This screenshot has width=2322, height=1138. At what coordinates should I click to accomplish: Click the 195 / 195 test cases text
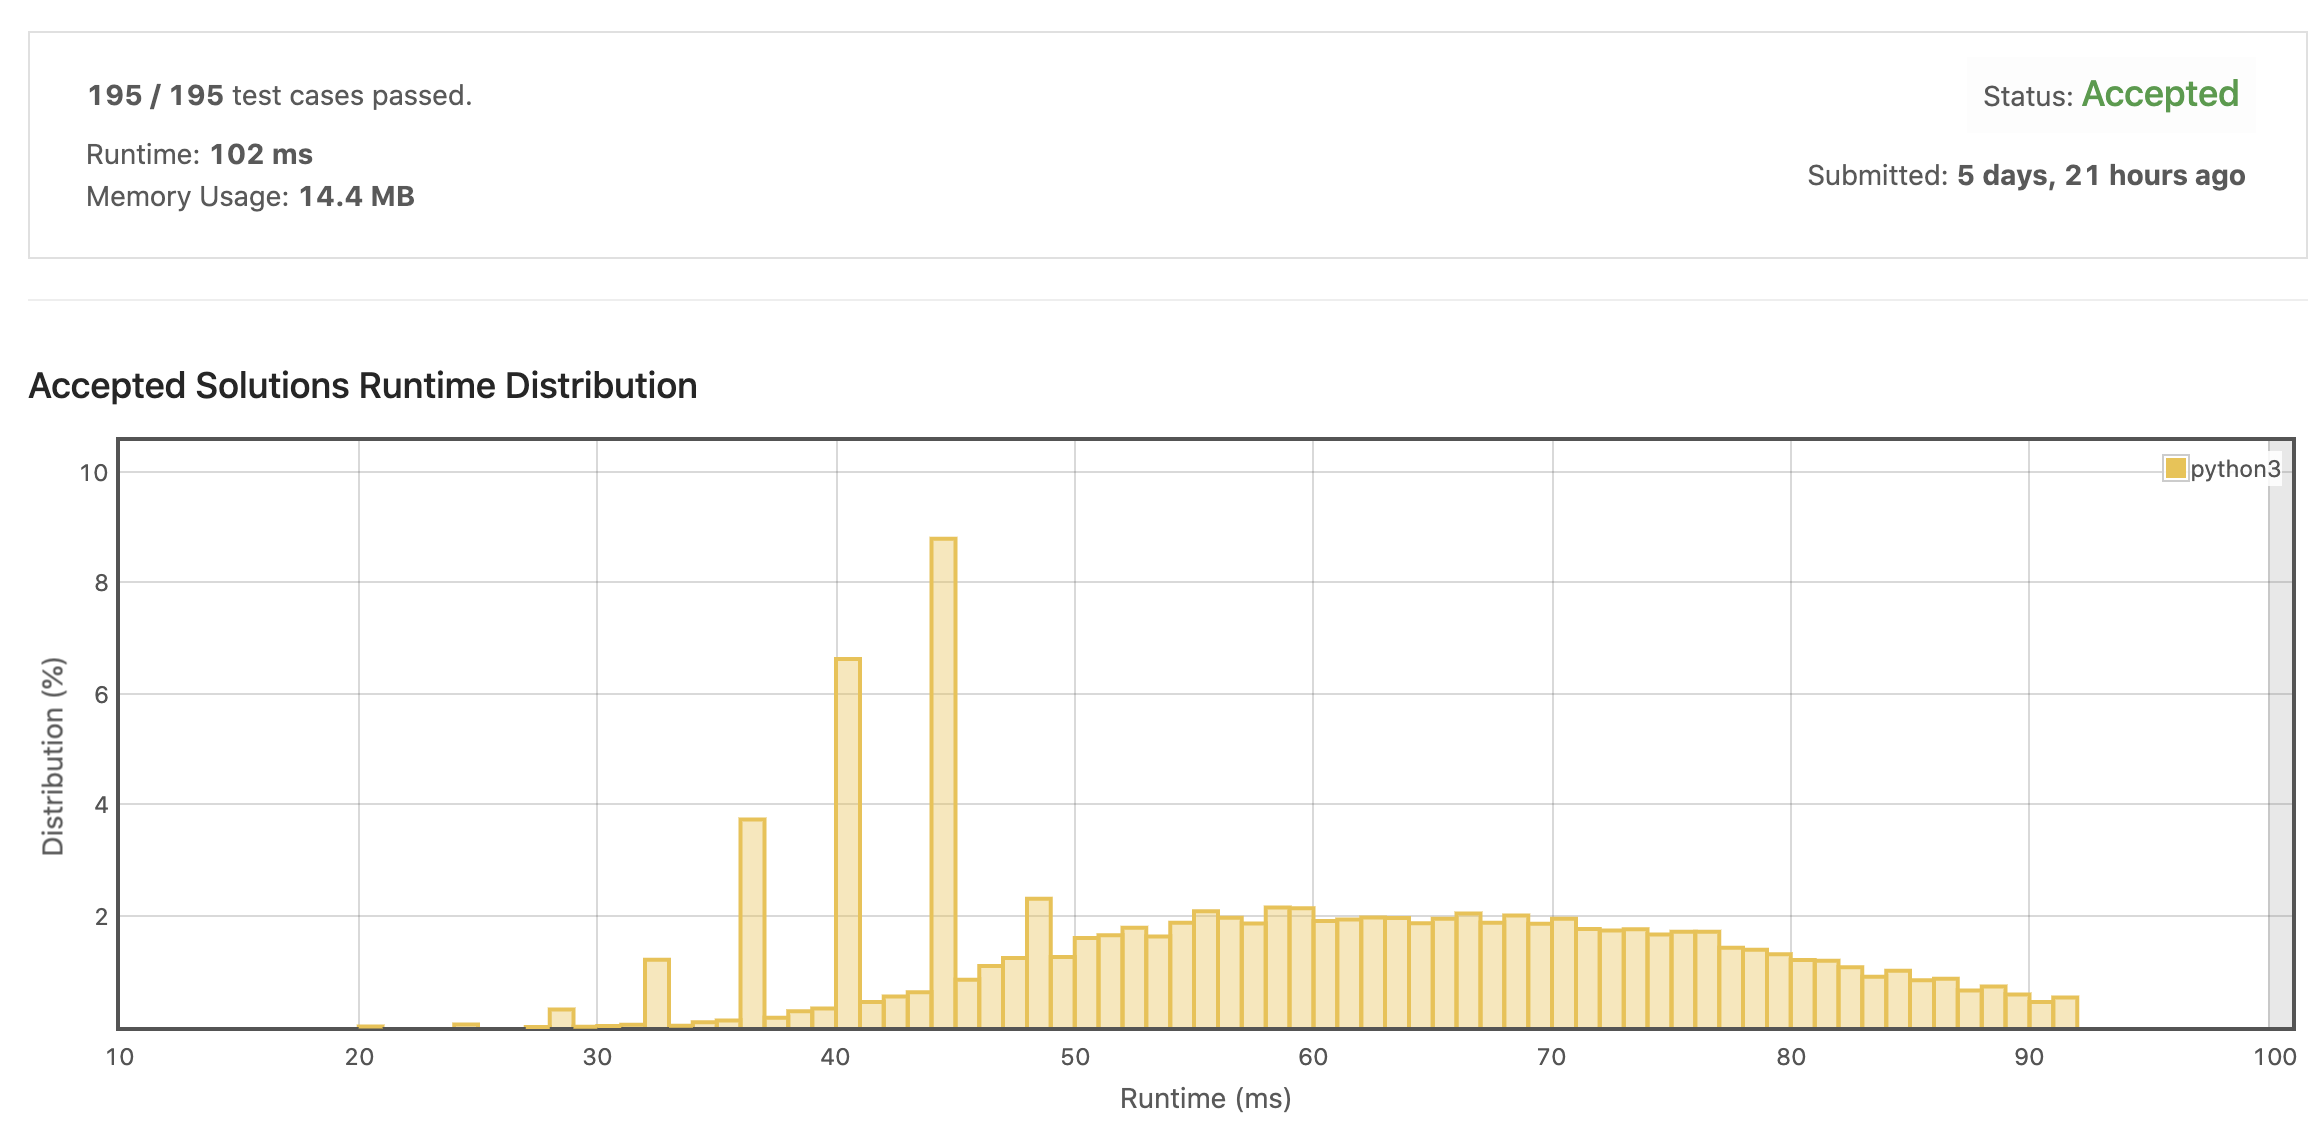point(279,95)
